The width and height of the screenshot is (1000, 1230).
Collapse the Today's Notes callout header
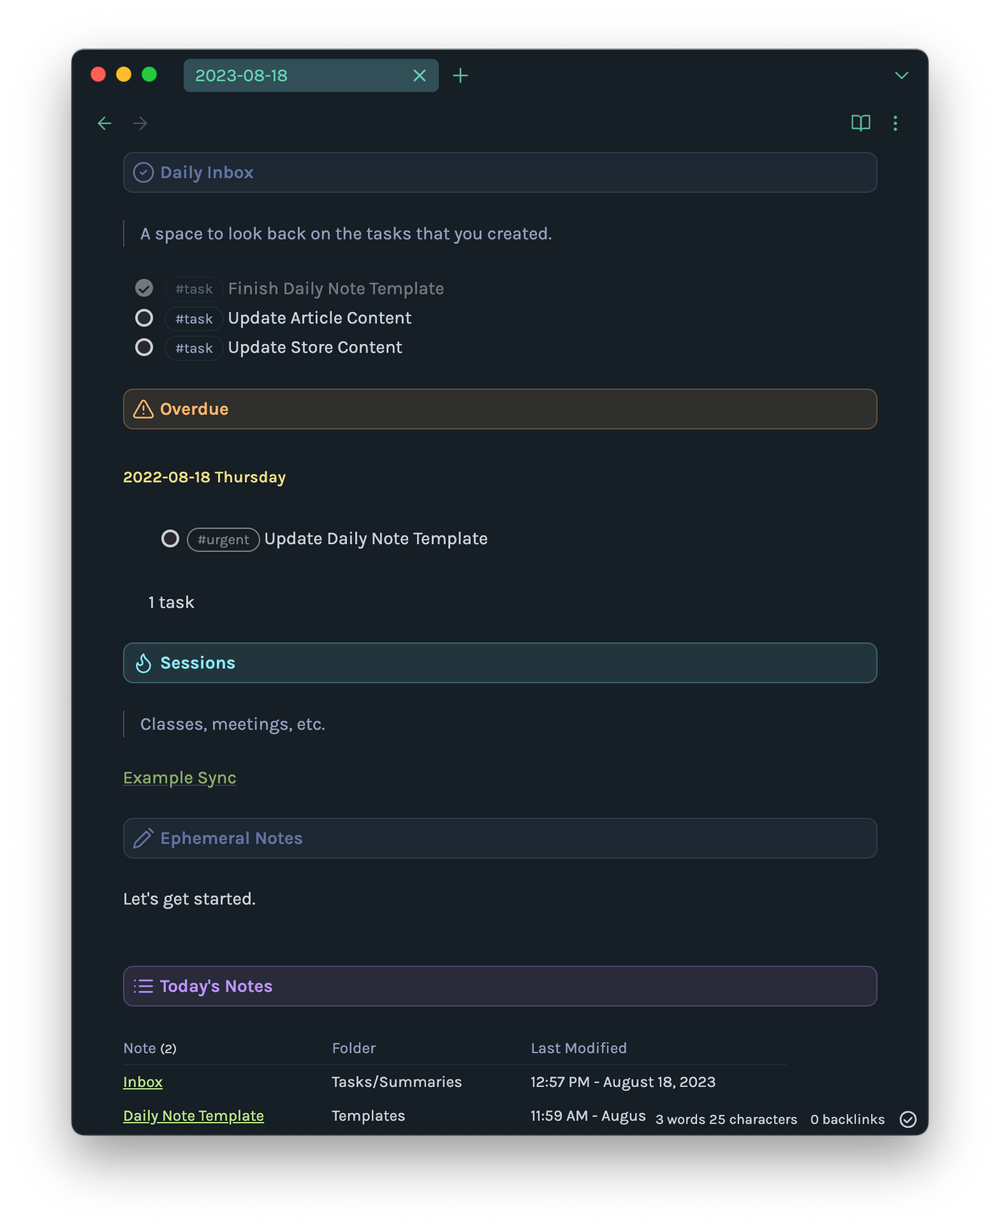[500, 986]
